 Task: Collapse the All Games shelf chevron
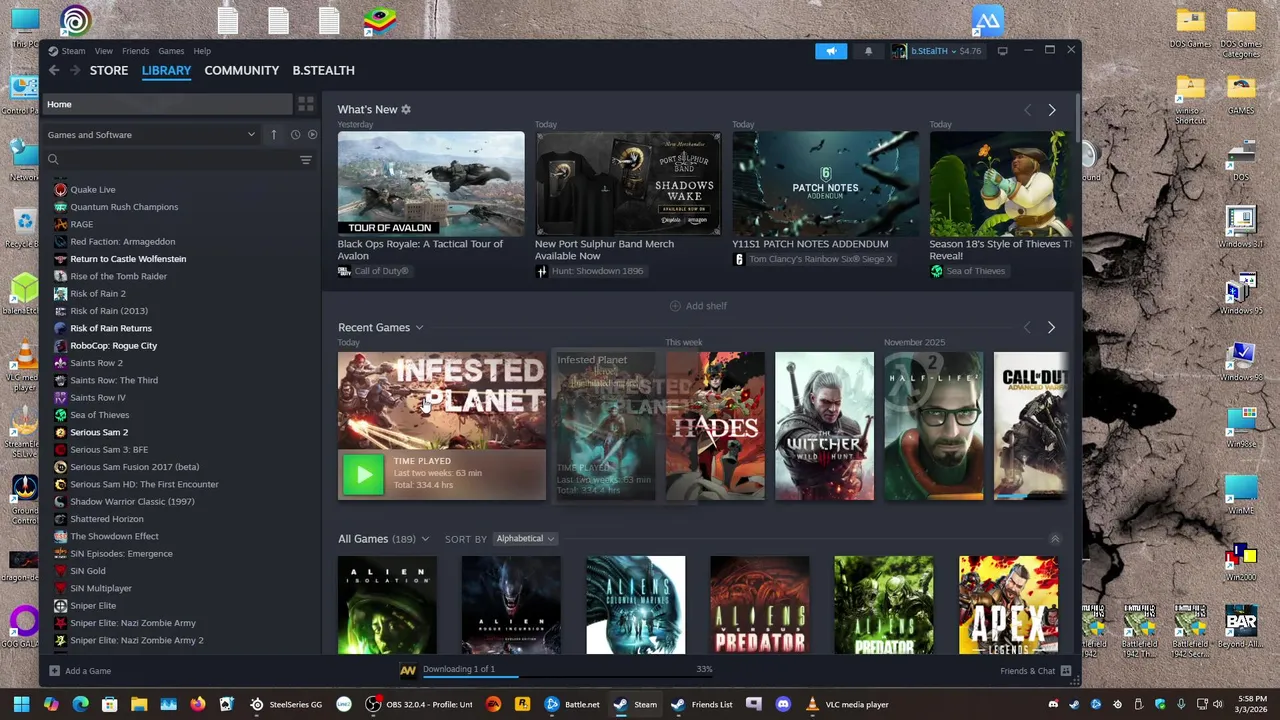click(1054, 539)
